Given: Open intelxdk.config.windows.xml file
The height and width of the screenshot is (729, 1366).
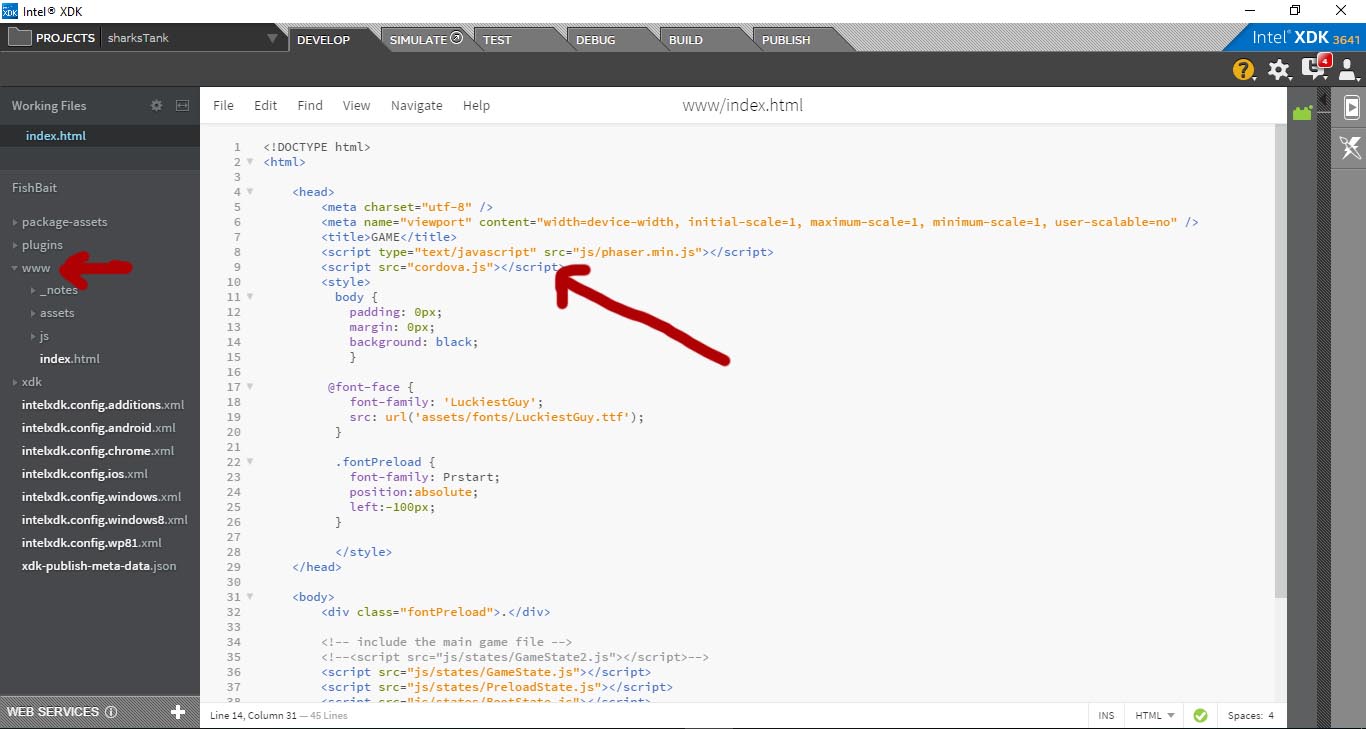Looking at the screenshot, I should tap(100, 497).
